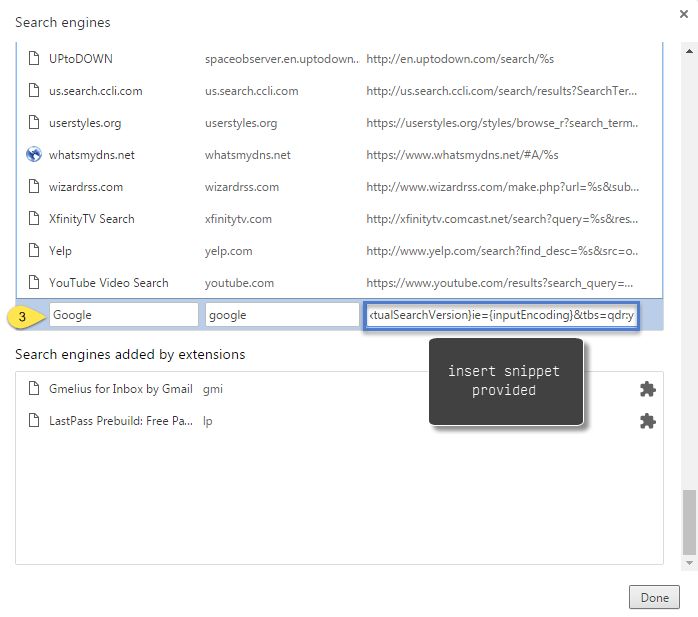
Task: Focus the google keyword input field
Action: [x=282, y=315]
